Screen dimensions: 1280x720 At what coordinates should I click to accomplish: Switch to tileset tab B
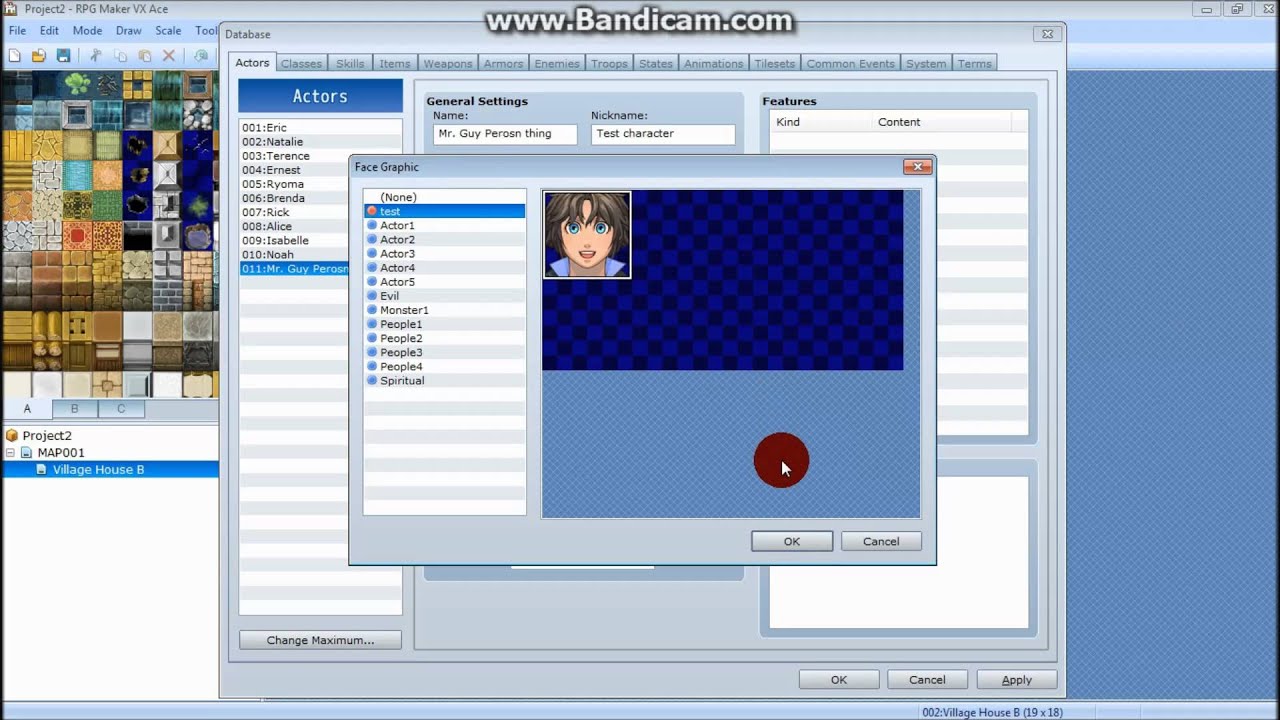pyautogui.click(x=74, y=408)
